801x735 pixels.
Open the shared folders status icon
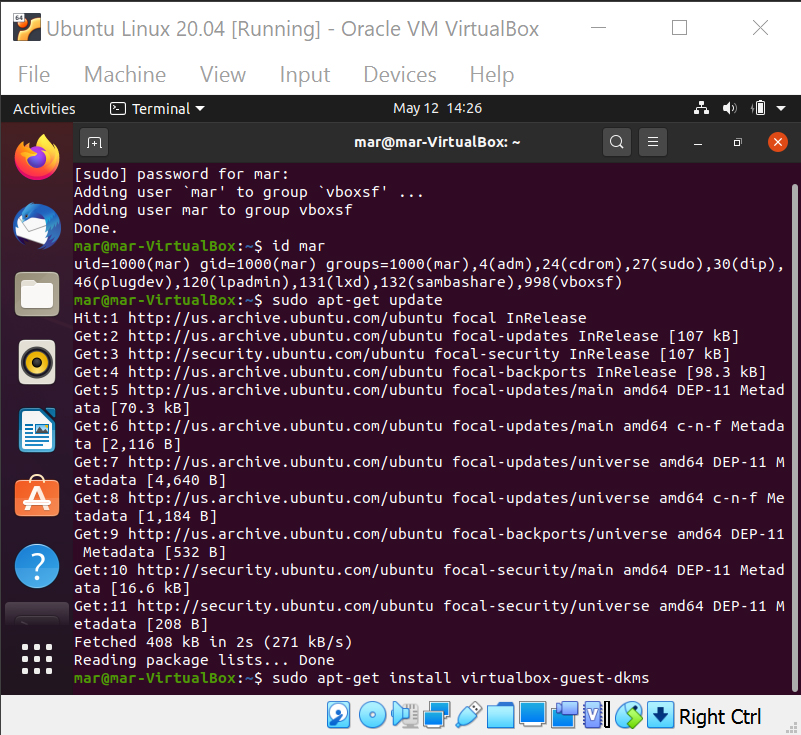pyautogui.click(x=500, y=714)
